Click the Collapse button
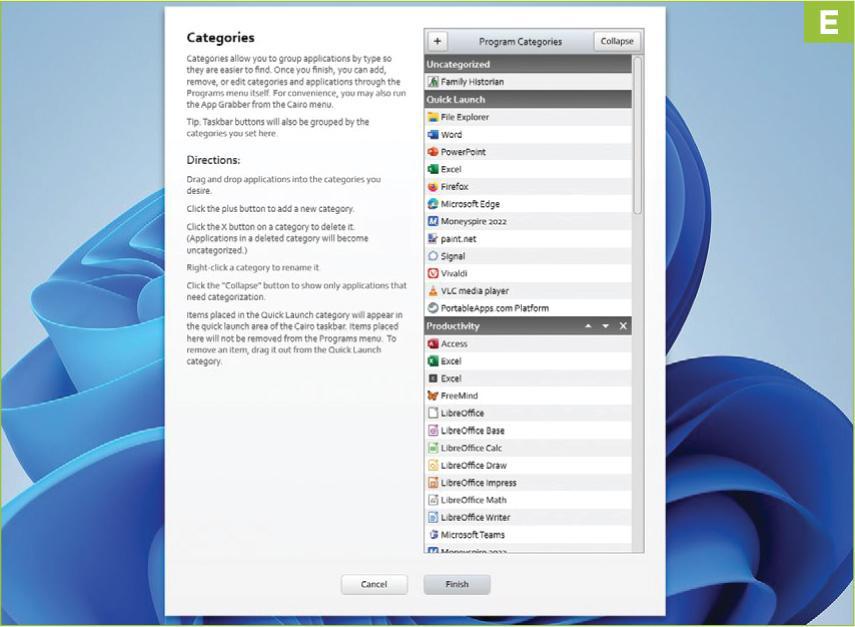This screenshot has height=627, width=855. pos(617,41)
